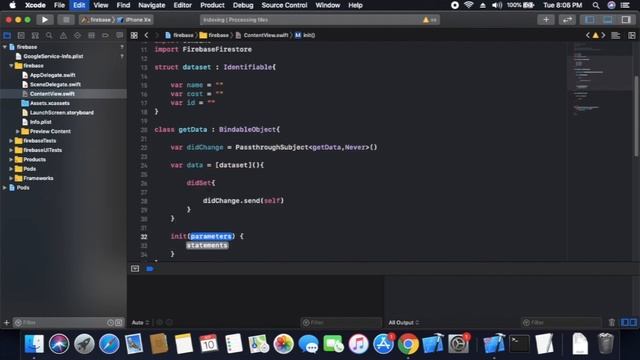640x360 pixels.
Task: Jump to the next issue
Action: [603, 36]
